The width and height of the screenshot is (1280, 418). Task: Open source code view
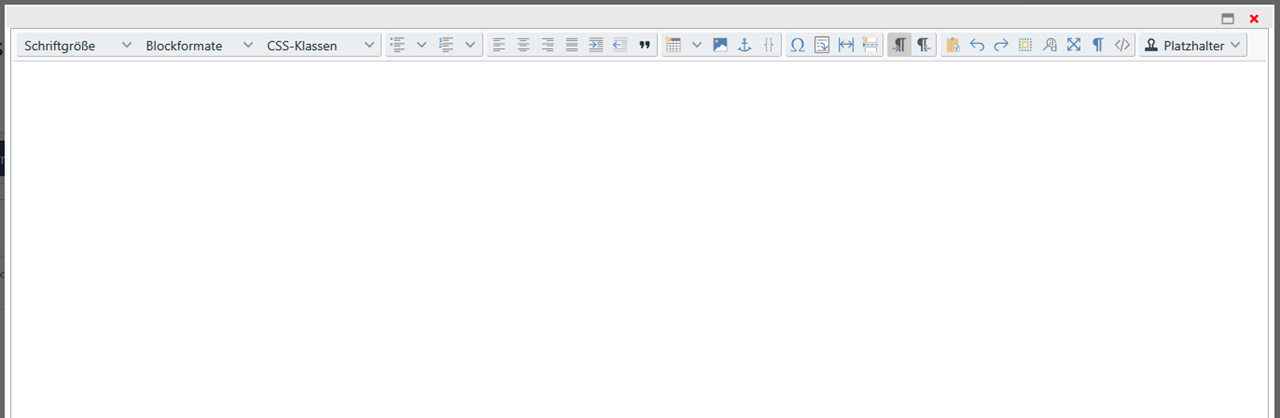(1122, 45)
